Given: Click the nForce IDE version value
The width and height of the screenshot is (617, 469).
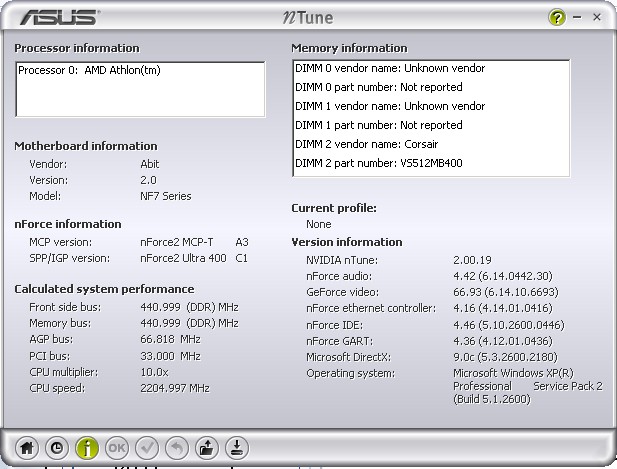Looking at the screenshot, I should (508, 325).
